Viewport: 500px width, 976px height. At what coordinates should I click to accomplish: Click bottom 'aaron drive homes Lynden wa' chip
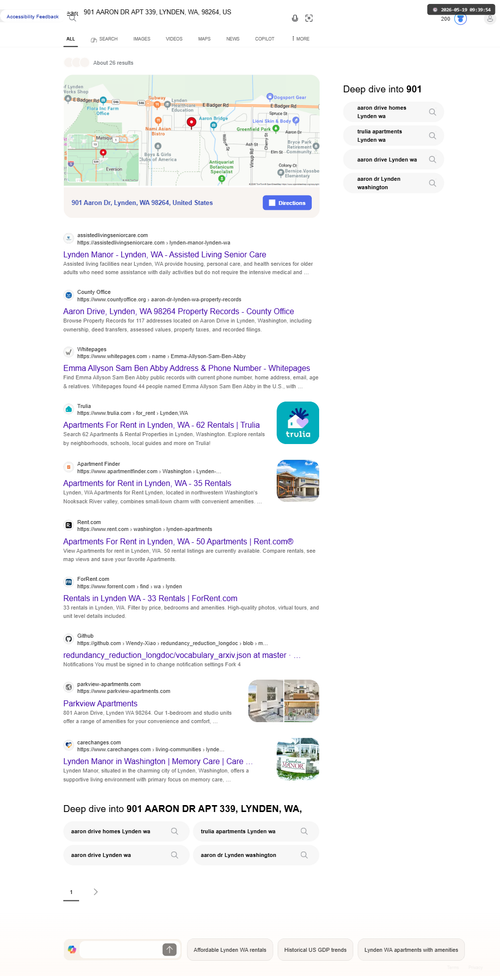[x=126, y=831]
